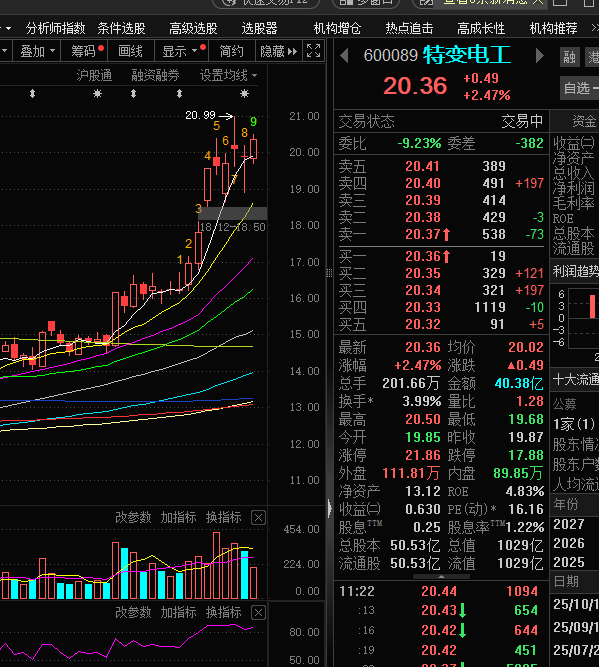Open 显示 display dropdown
This screenshot has height=667, width=599.
click(x=181, y=51)
